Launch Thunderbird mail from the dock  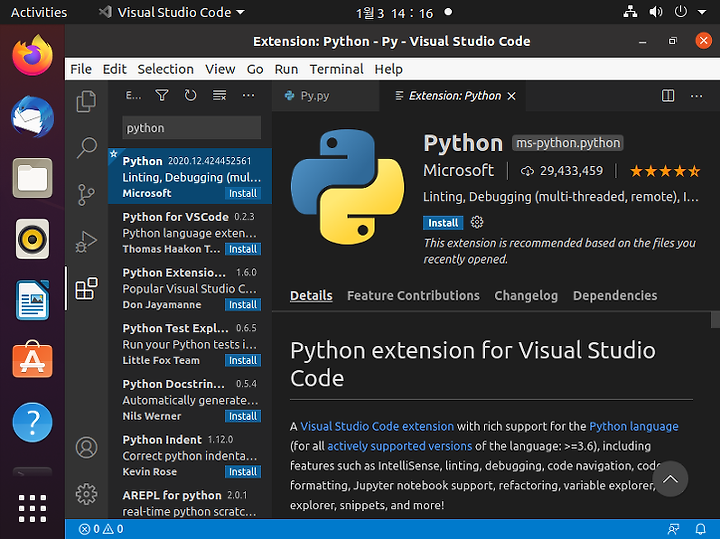tap(32, 117)
